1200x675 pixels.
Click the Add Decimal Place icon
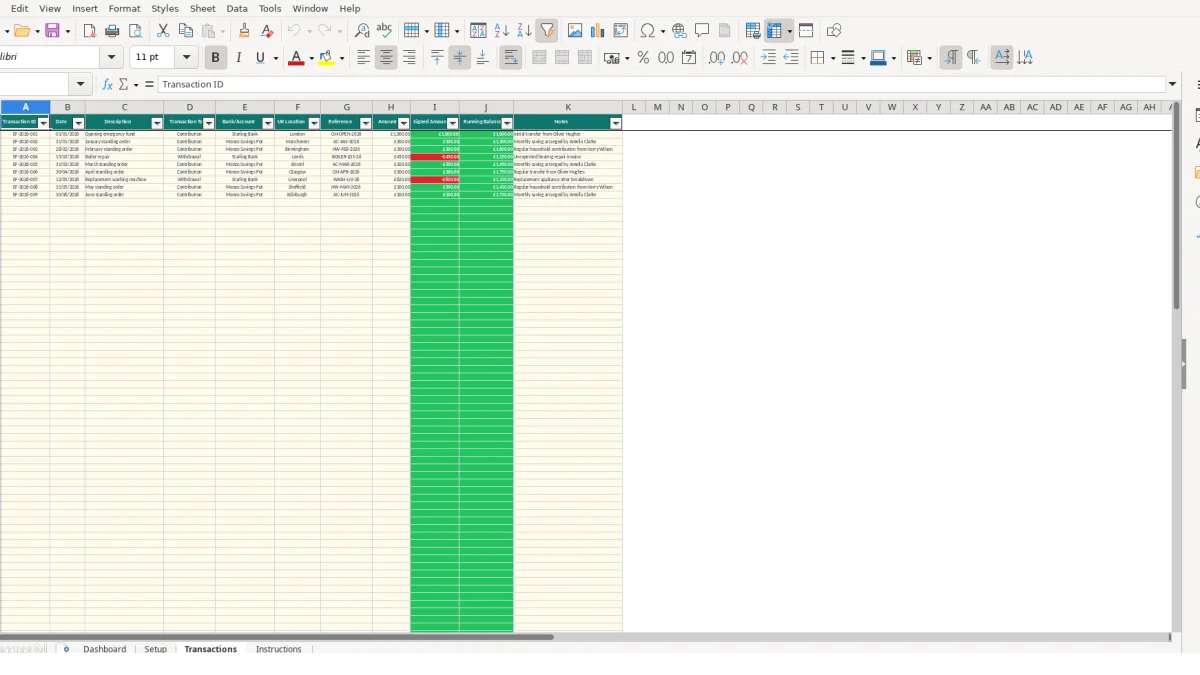717,58
